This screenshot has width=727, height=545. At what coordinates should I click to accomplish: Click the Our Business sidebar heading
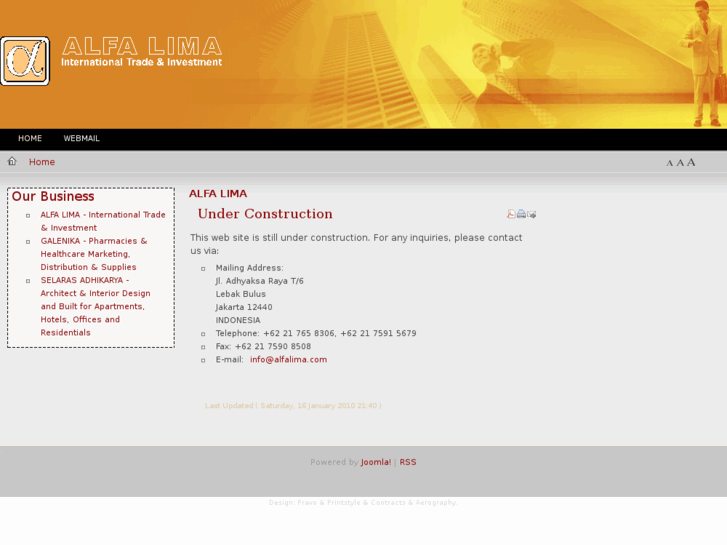(53, 196)
